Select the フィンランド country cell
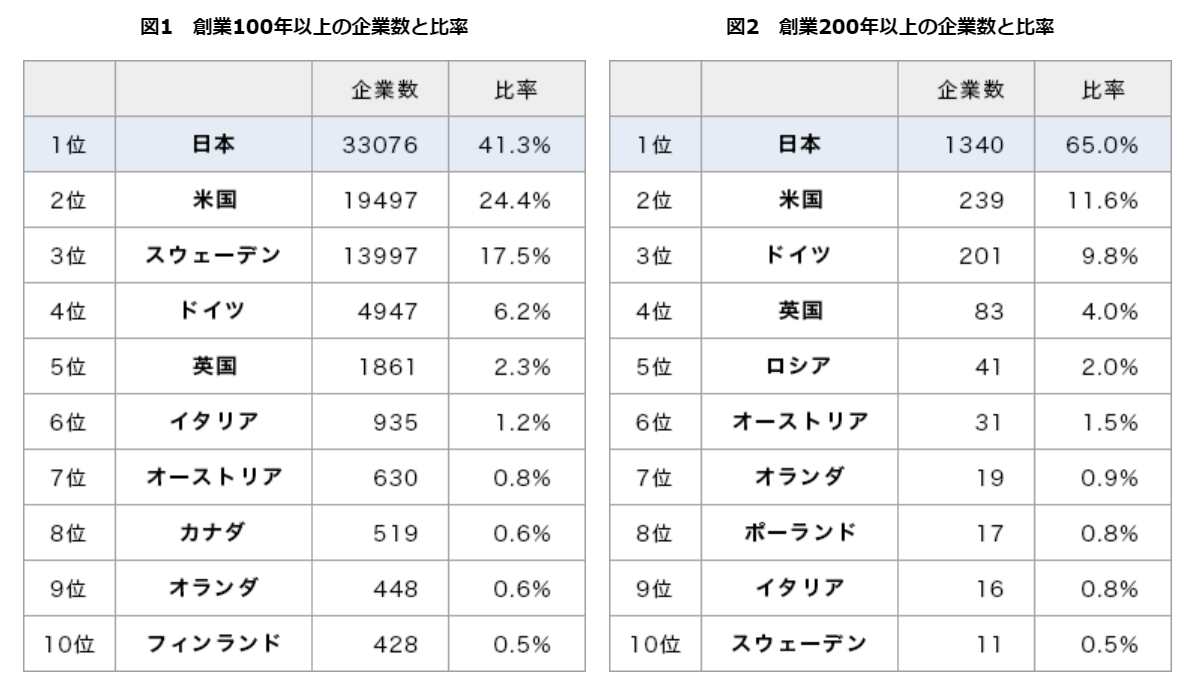The width and height of the screenshot is (1193, 690). [x=214, y=641]
